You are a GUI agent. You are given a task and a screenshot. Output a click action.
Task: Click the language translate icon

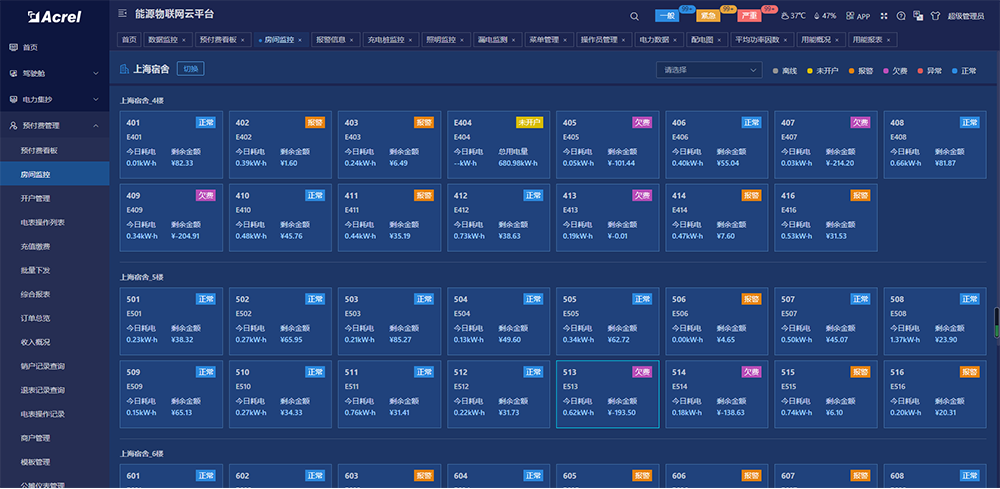pyautogui.click(x=916, y=16)
